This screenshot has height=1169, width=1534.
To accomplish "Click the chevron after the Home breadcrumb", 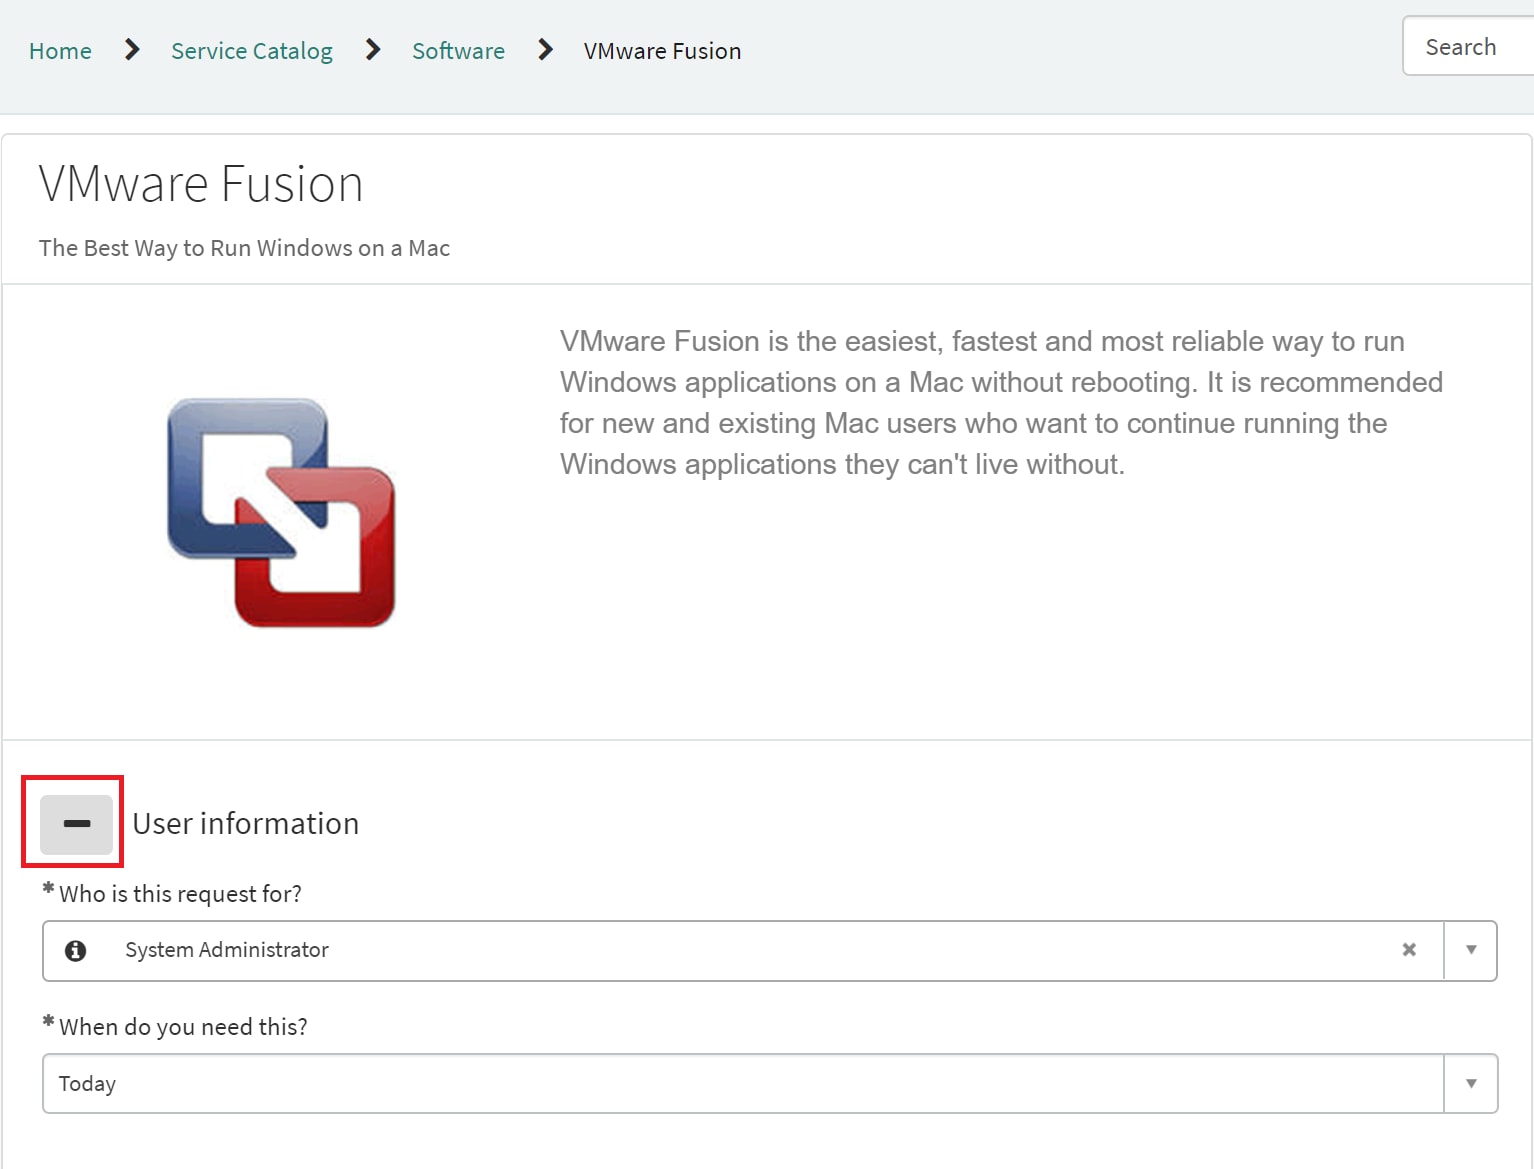I will pyautogui.click(x=132, y=49).
